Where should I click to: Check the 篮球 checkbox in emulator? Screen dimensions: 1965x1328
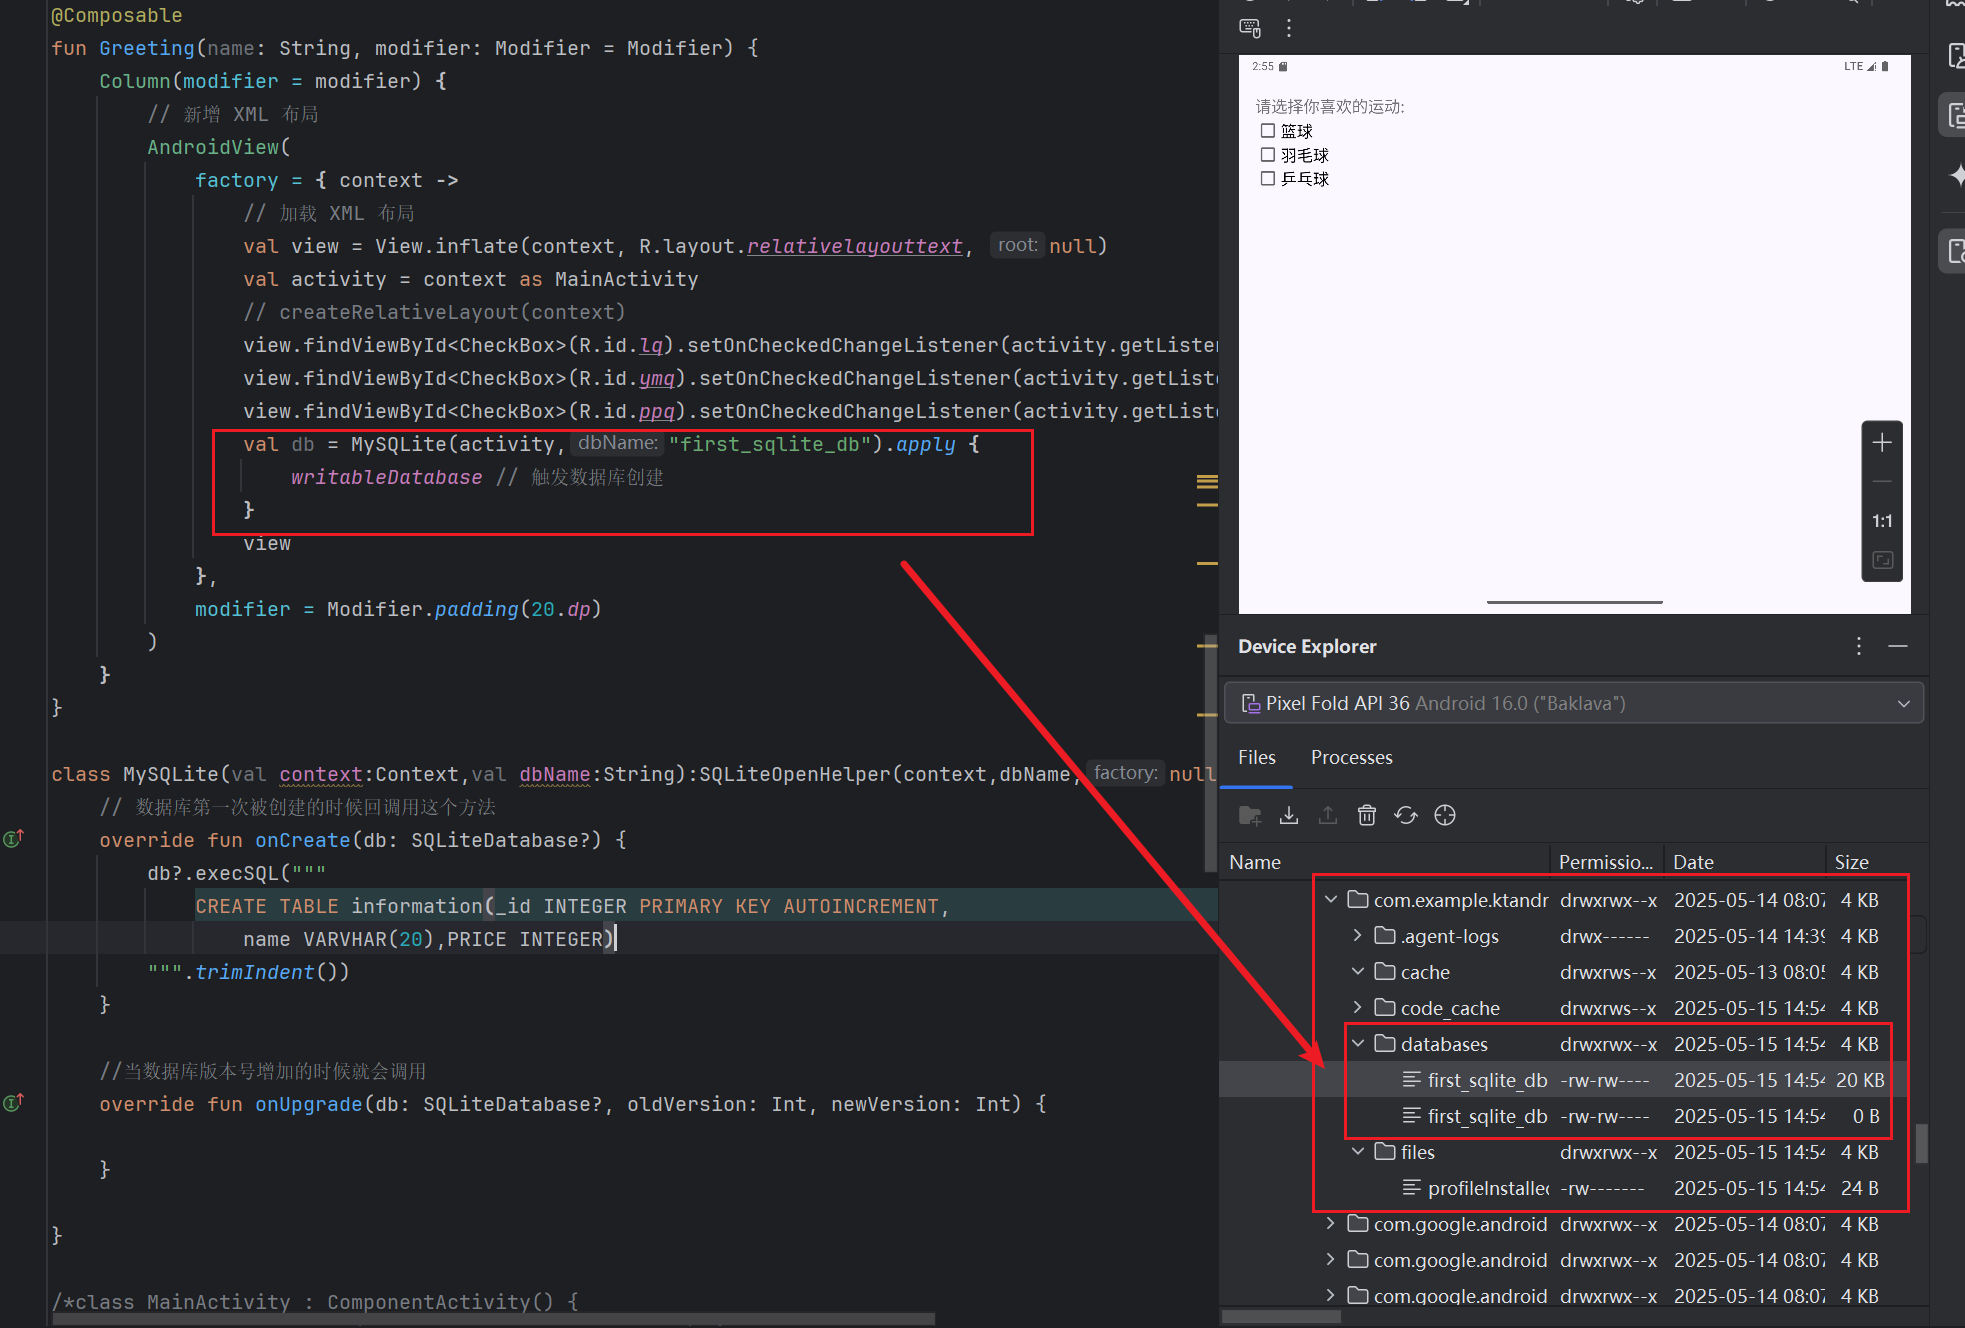(1268, 131)
